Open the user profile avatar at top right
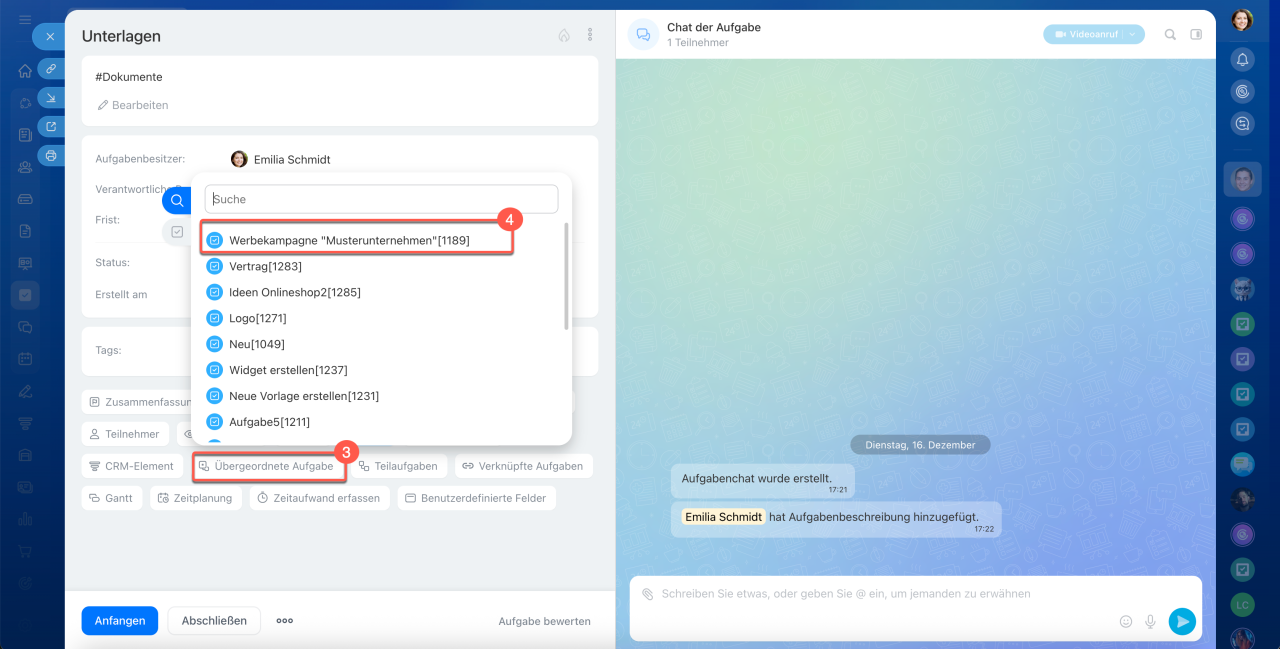The width and height of the screenshot is (1280, 649). (1242, 20)
